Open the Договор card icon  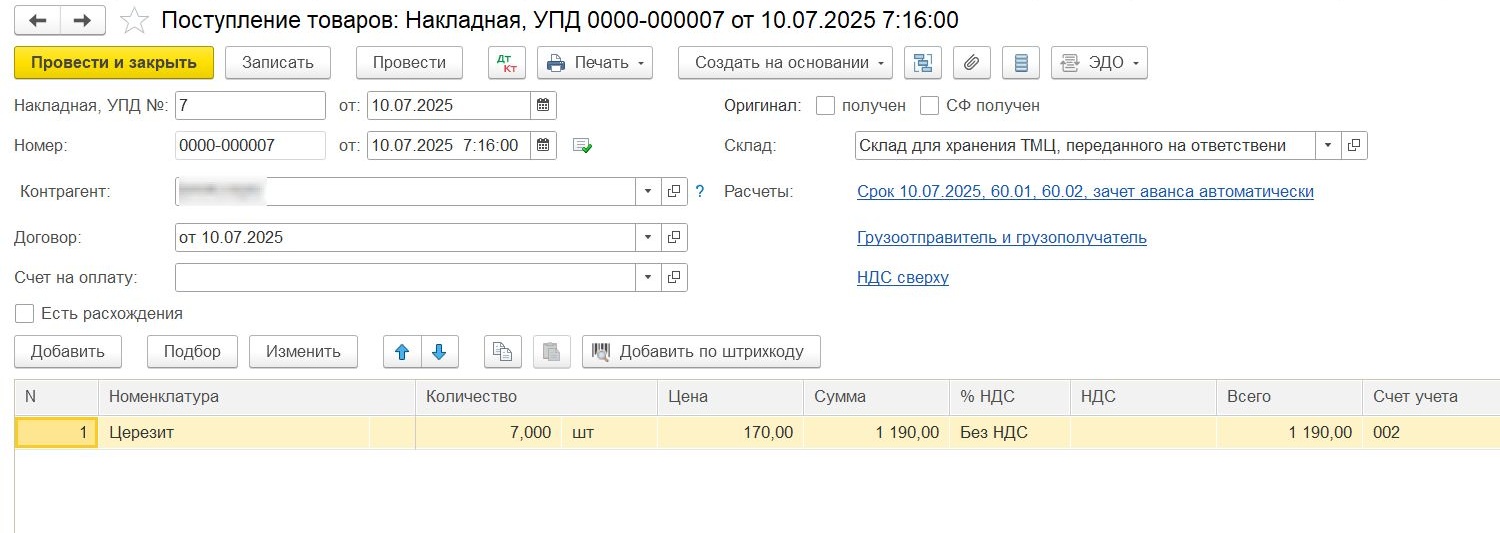point(674,237)
